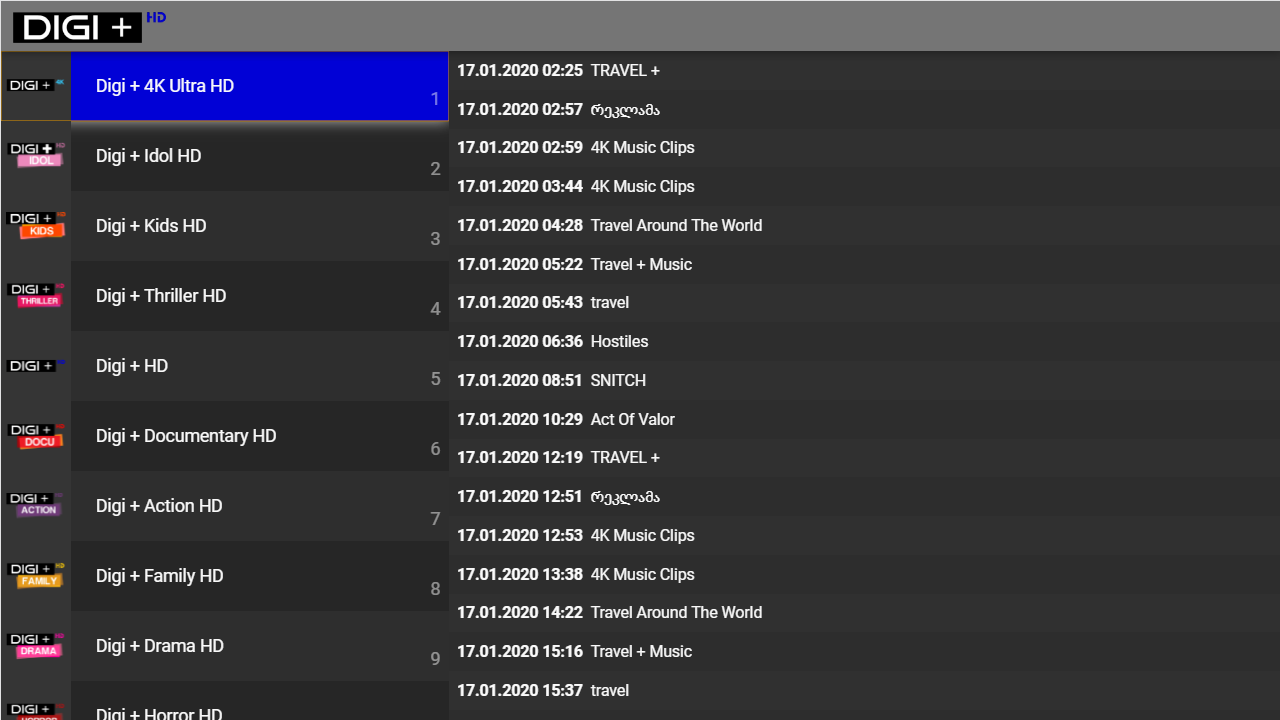Click the Digi + 4K channel logo

click(36, 85)
